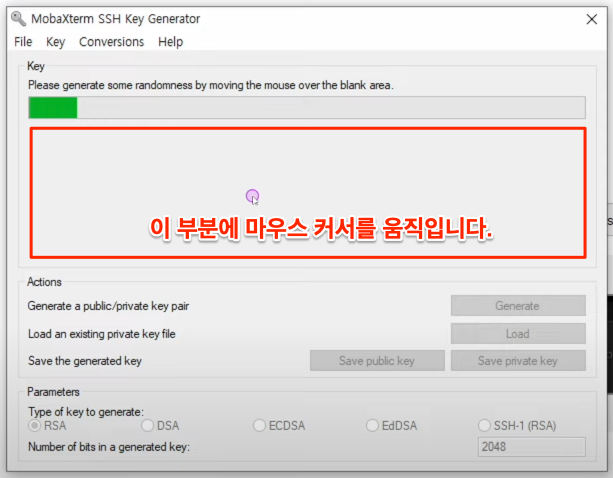Click the 'Type of key to generate:' label

pos(86,412)
